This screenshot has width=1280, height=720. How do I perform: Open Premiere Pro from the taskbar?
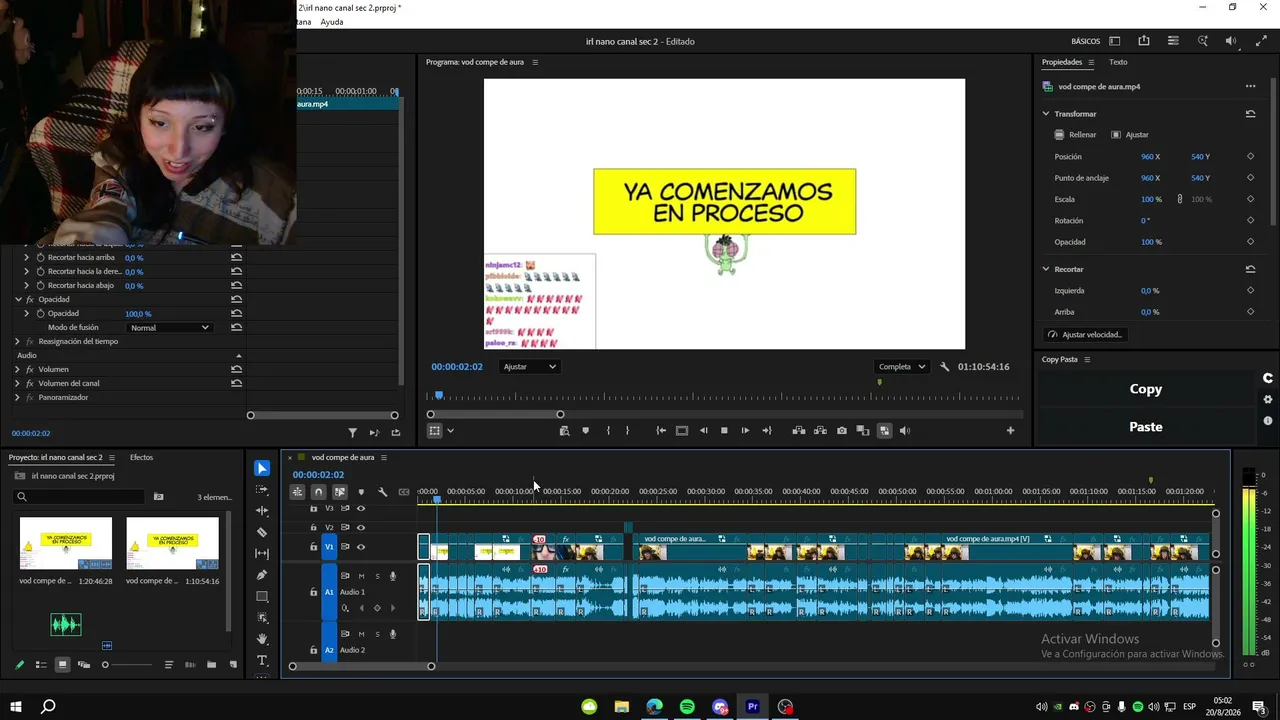[x=752, y=707]
